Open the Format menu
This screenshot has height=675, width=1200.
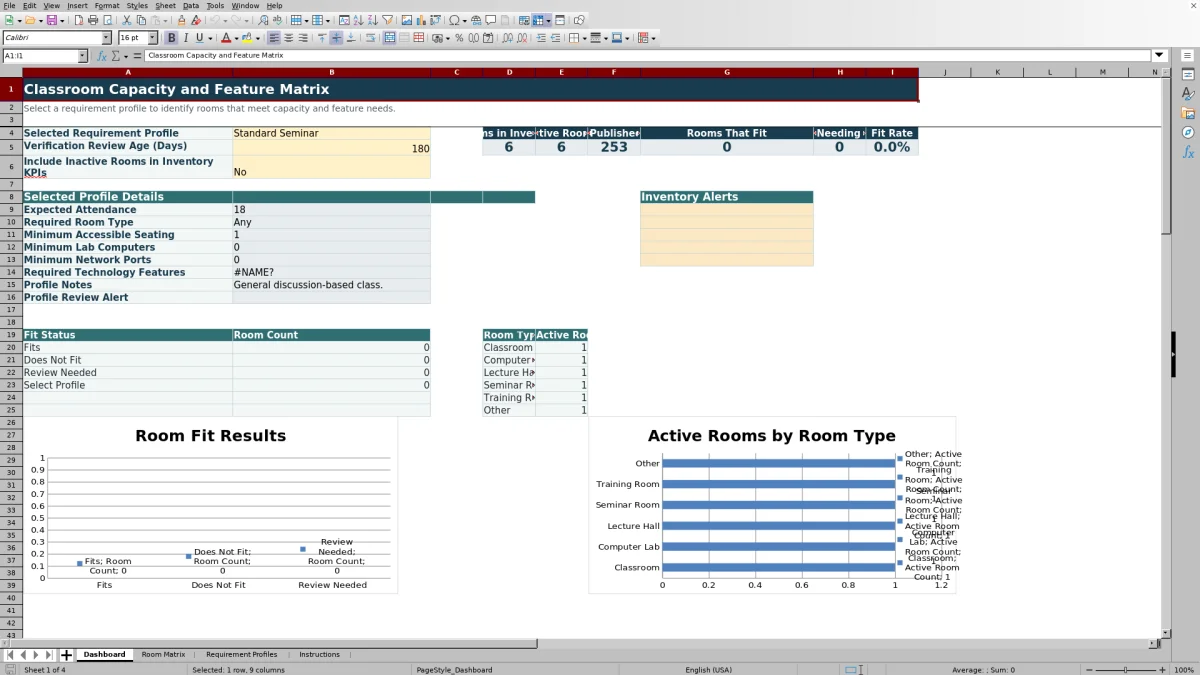pyautogui.click(x=107, y=5)
